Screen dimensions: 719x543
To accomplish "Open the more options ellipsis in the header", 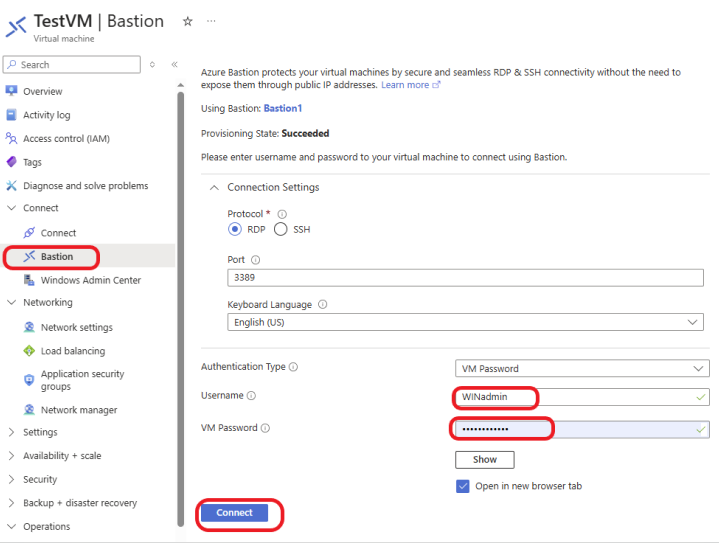I will 211,21.
